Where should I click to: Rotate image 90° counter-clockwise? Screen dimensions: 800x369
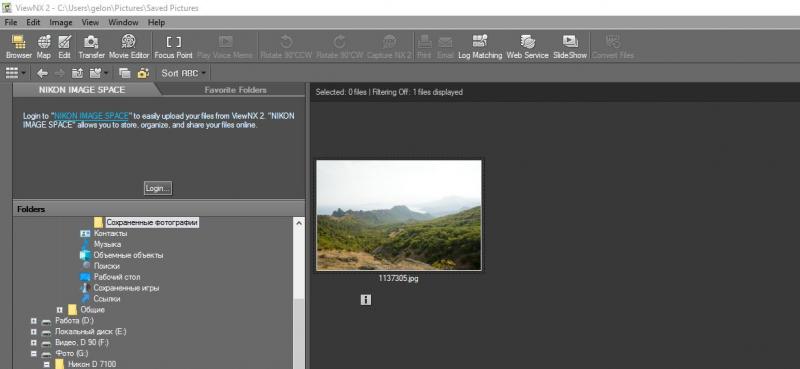click(x=287, y=47)
